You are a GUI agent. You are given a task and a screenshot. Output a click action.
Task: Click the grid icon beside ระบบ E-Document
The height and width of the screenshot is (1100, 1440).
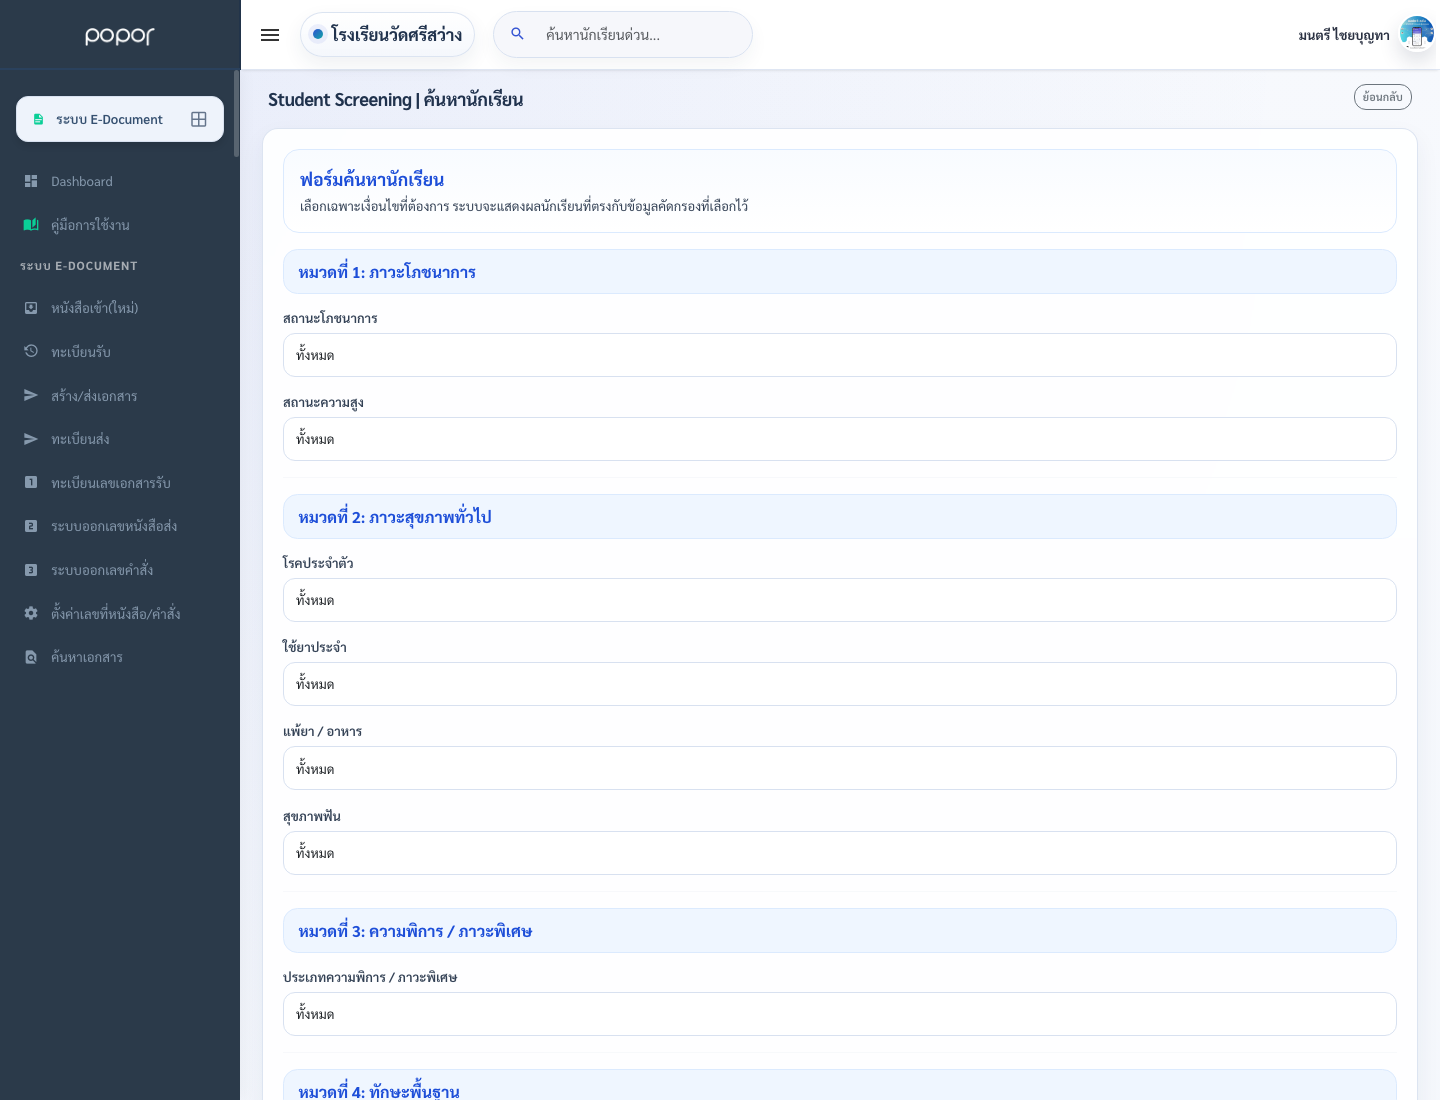coord(199,119)
